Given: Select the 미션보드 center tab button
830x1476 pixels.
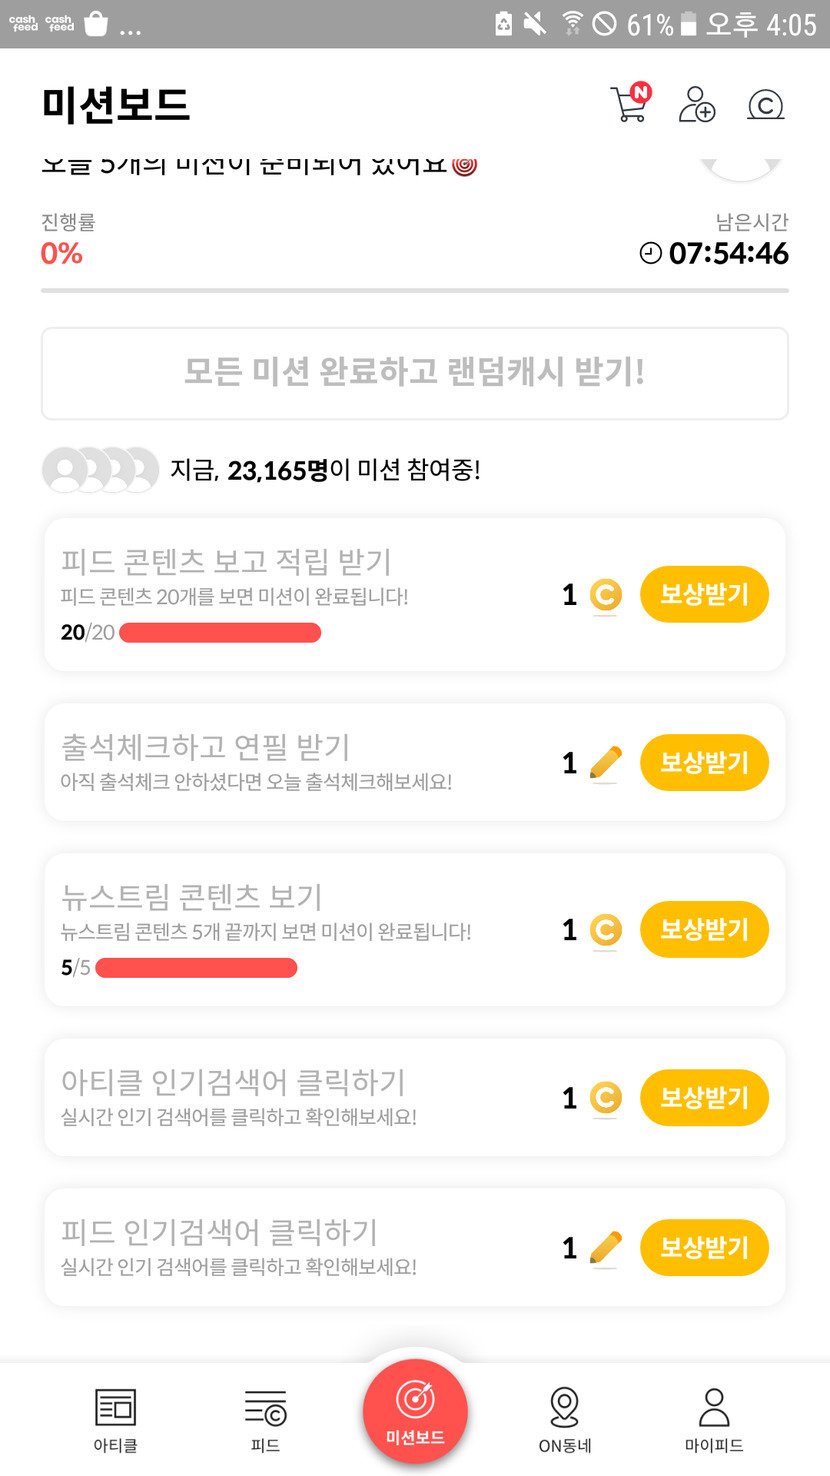Looking at the screenshot, I should (415, 1411).
